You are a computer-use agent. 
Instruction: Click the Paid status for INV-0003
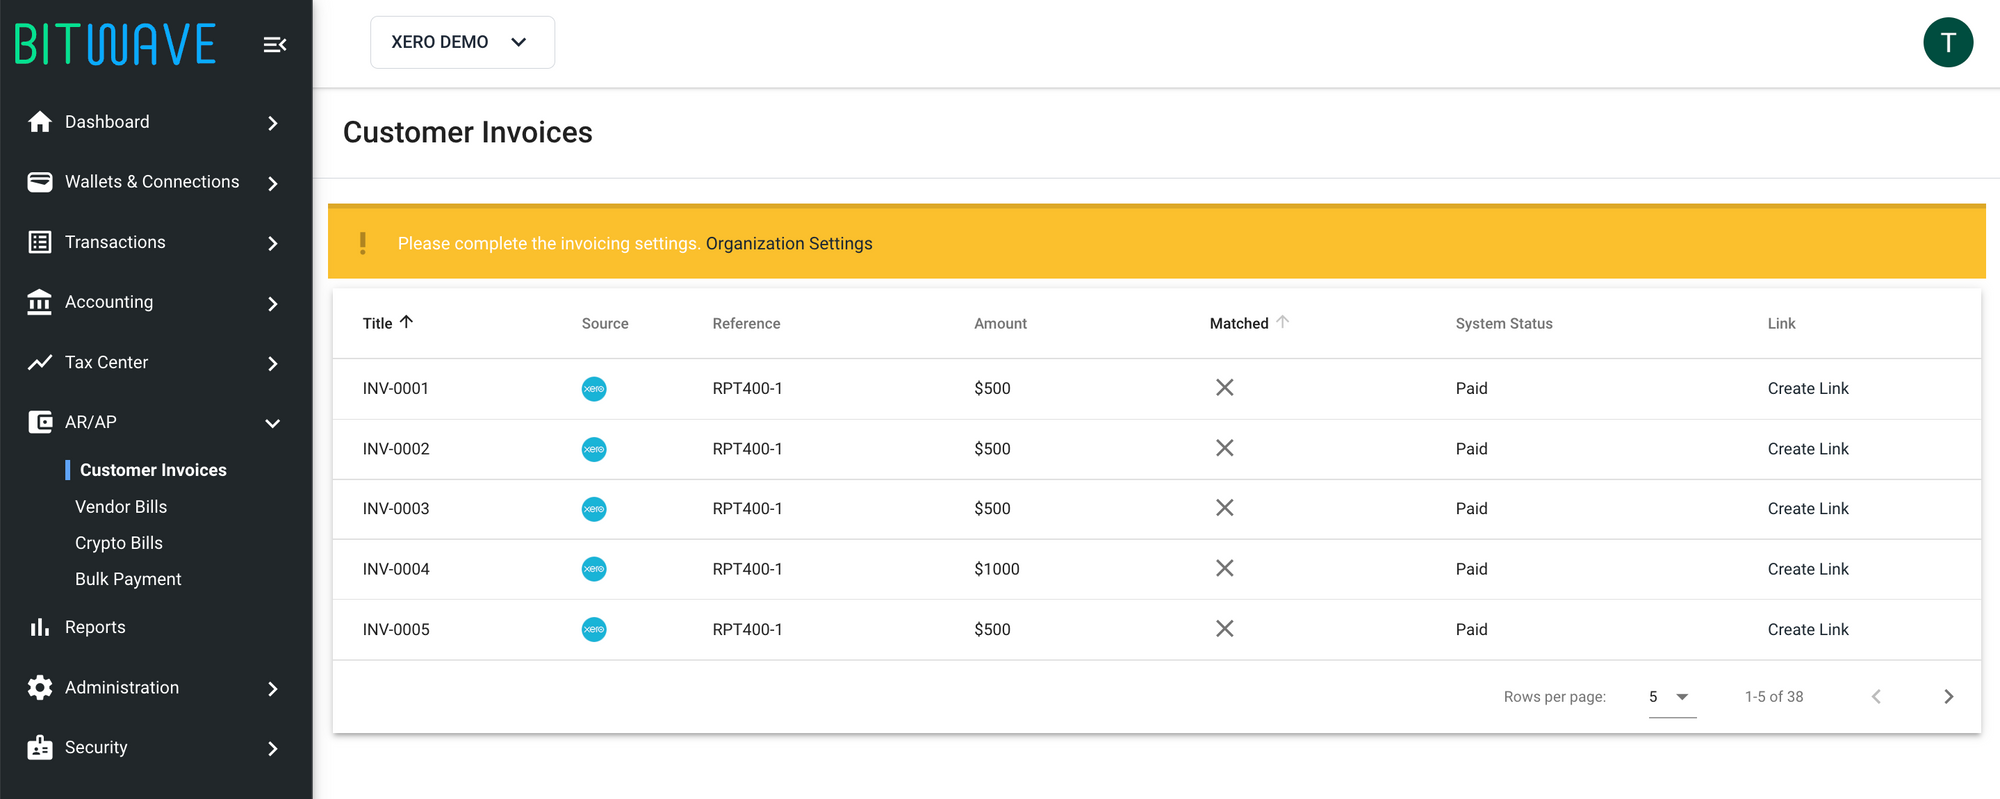click(1471, 509)
